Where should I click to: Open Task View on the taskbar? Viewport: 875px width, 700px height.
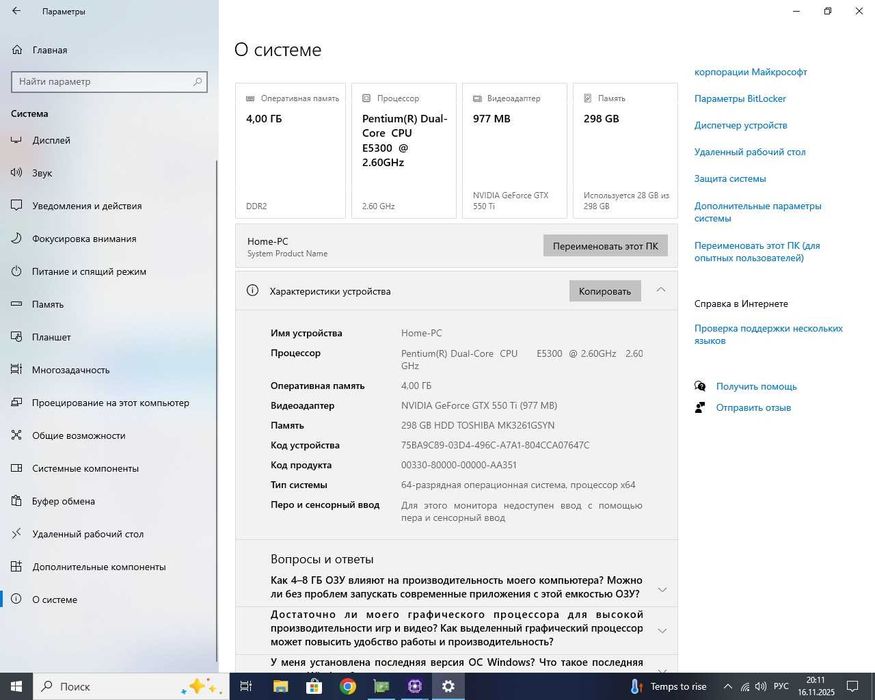tap(246, 686)
